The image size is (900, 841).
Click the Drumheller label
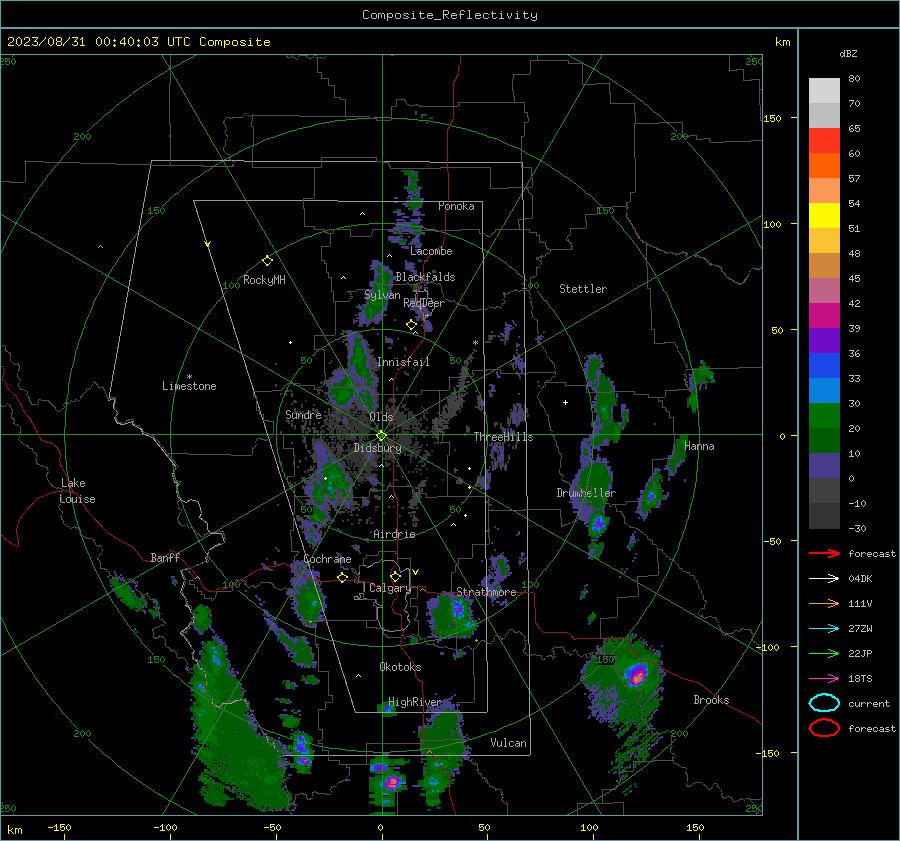tap(586, 493)
